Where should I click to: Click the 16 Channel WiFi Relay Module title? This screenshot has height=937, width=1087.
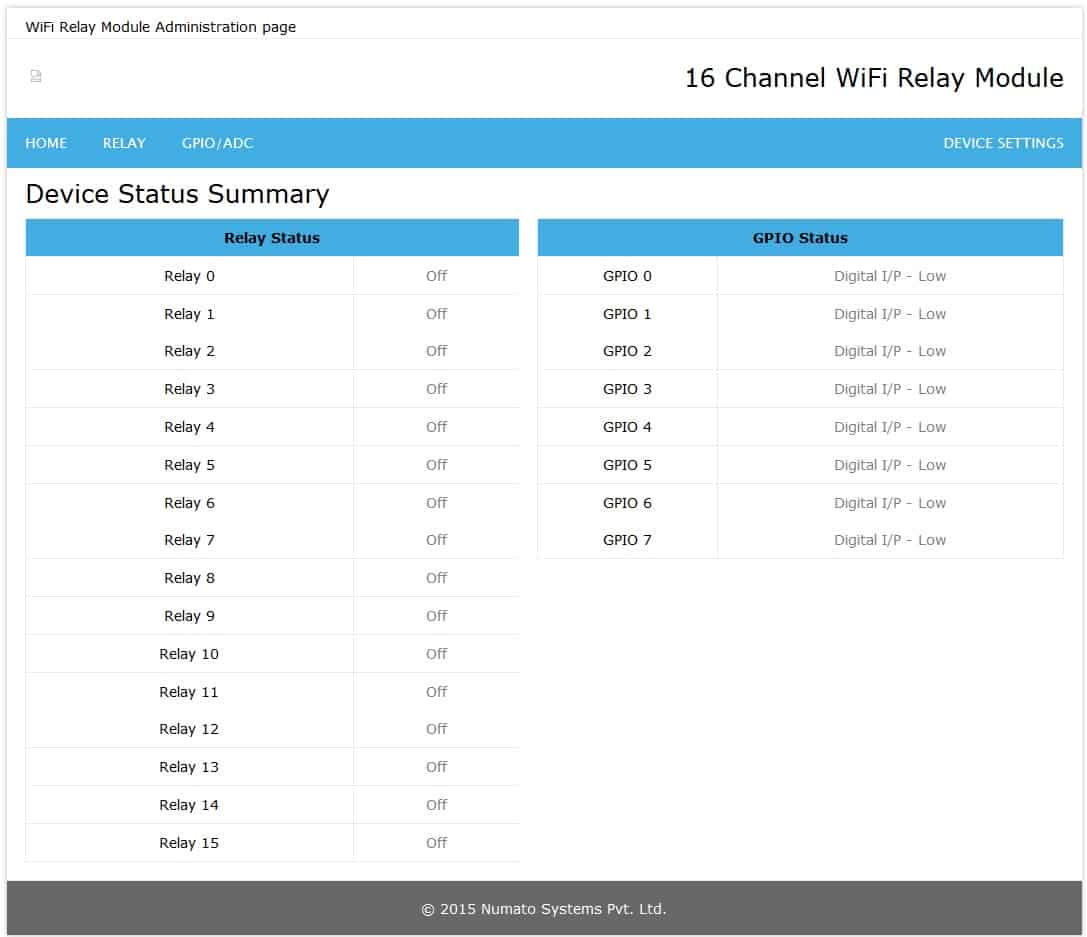click(872, 78)
